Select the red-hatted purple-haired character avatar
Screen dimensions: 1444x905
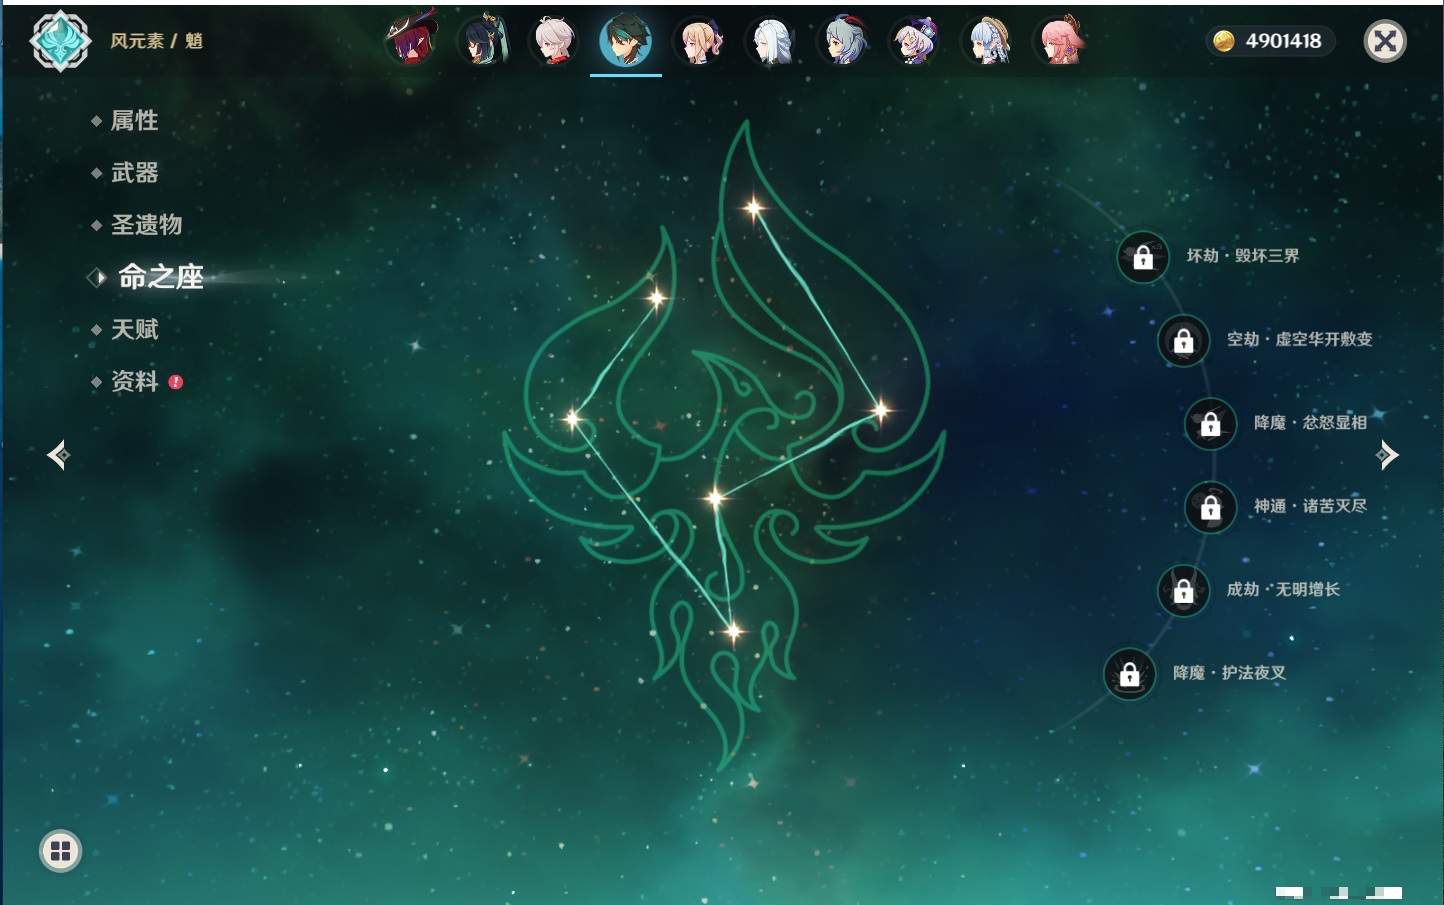412,40
